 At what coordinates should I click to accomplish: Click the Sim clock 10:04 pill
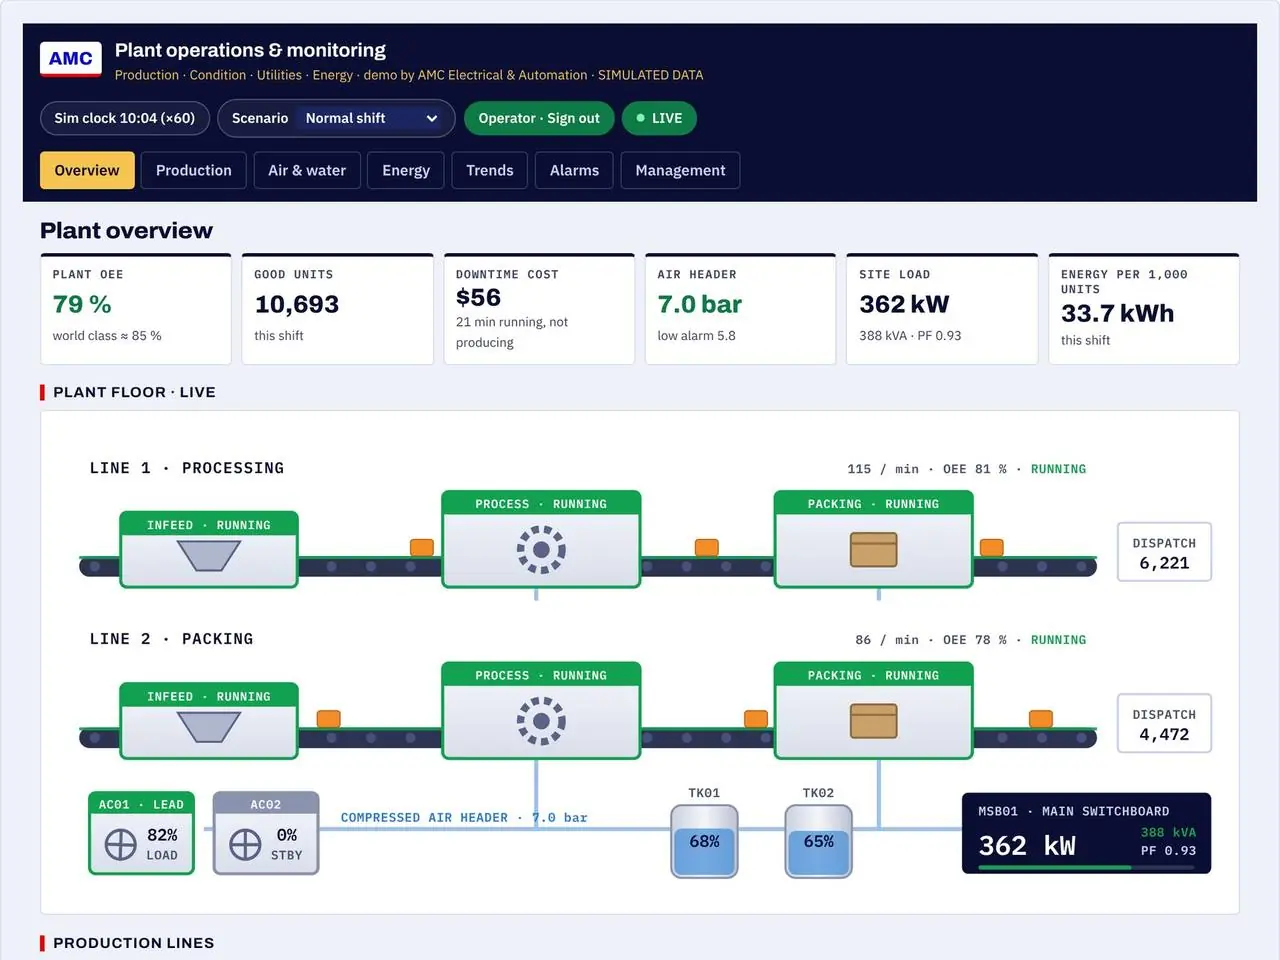point(125,118)
